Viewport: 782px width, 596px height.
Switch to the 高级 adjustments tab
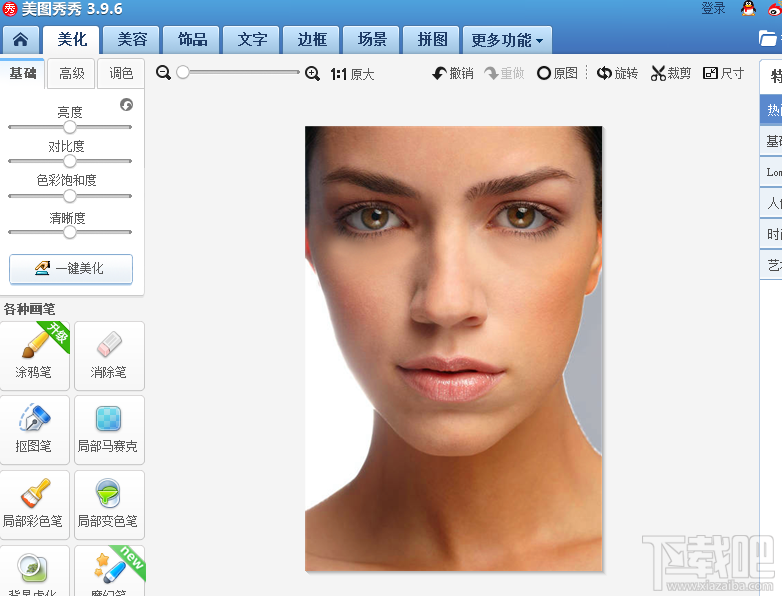coord(71,74)
